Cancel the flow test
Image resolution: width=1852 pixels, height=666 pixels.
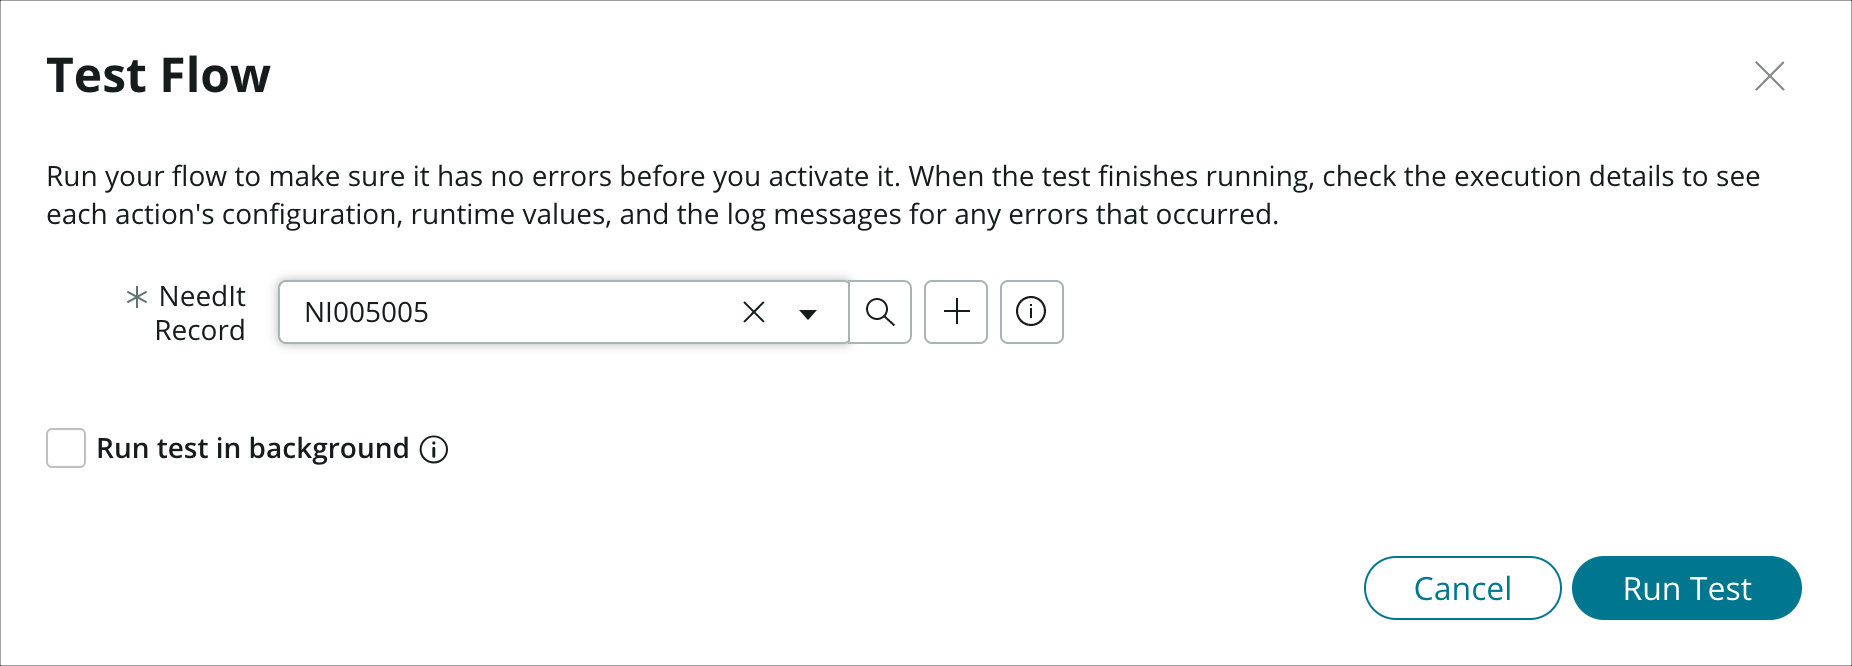point(1462,588)
